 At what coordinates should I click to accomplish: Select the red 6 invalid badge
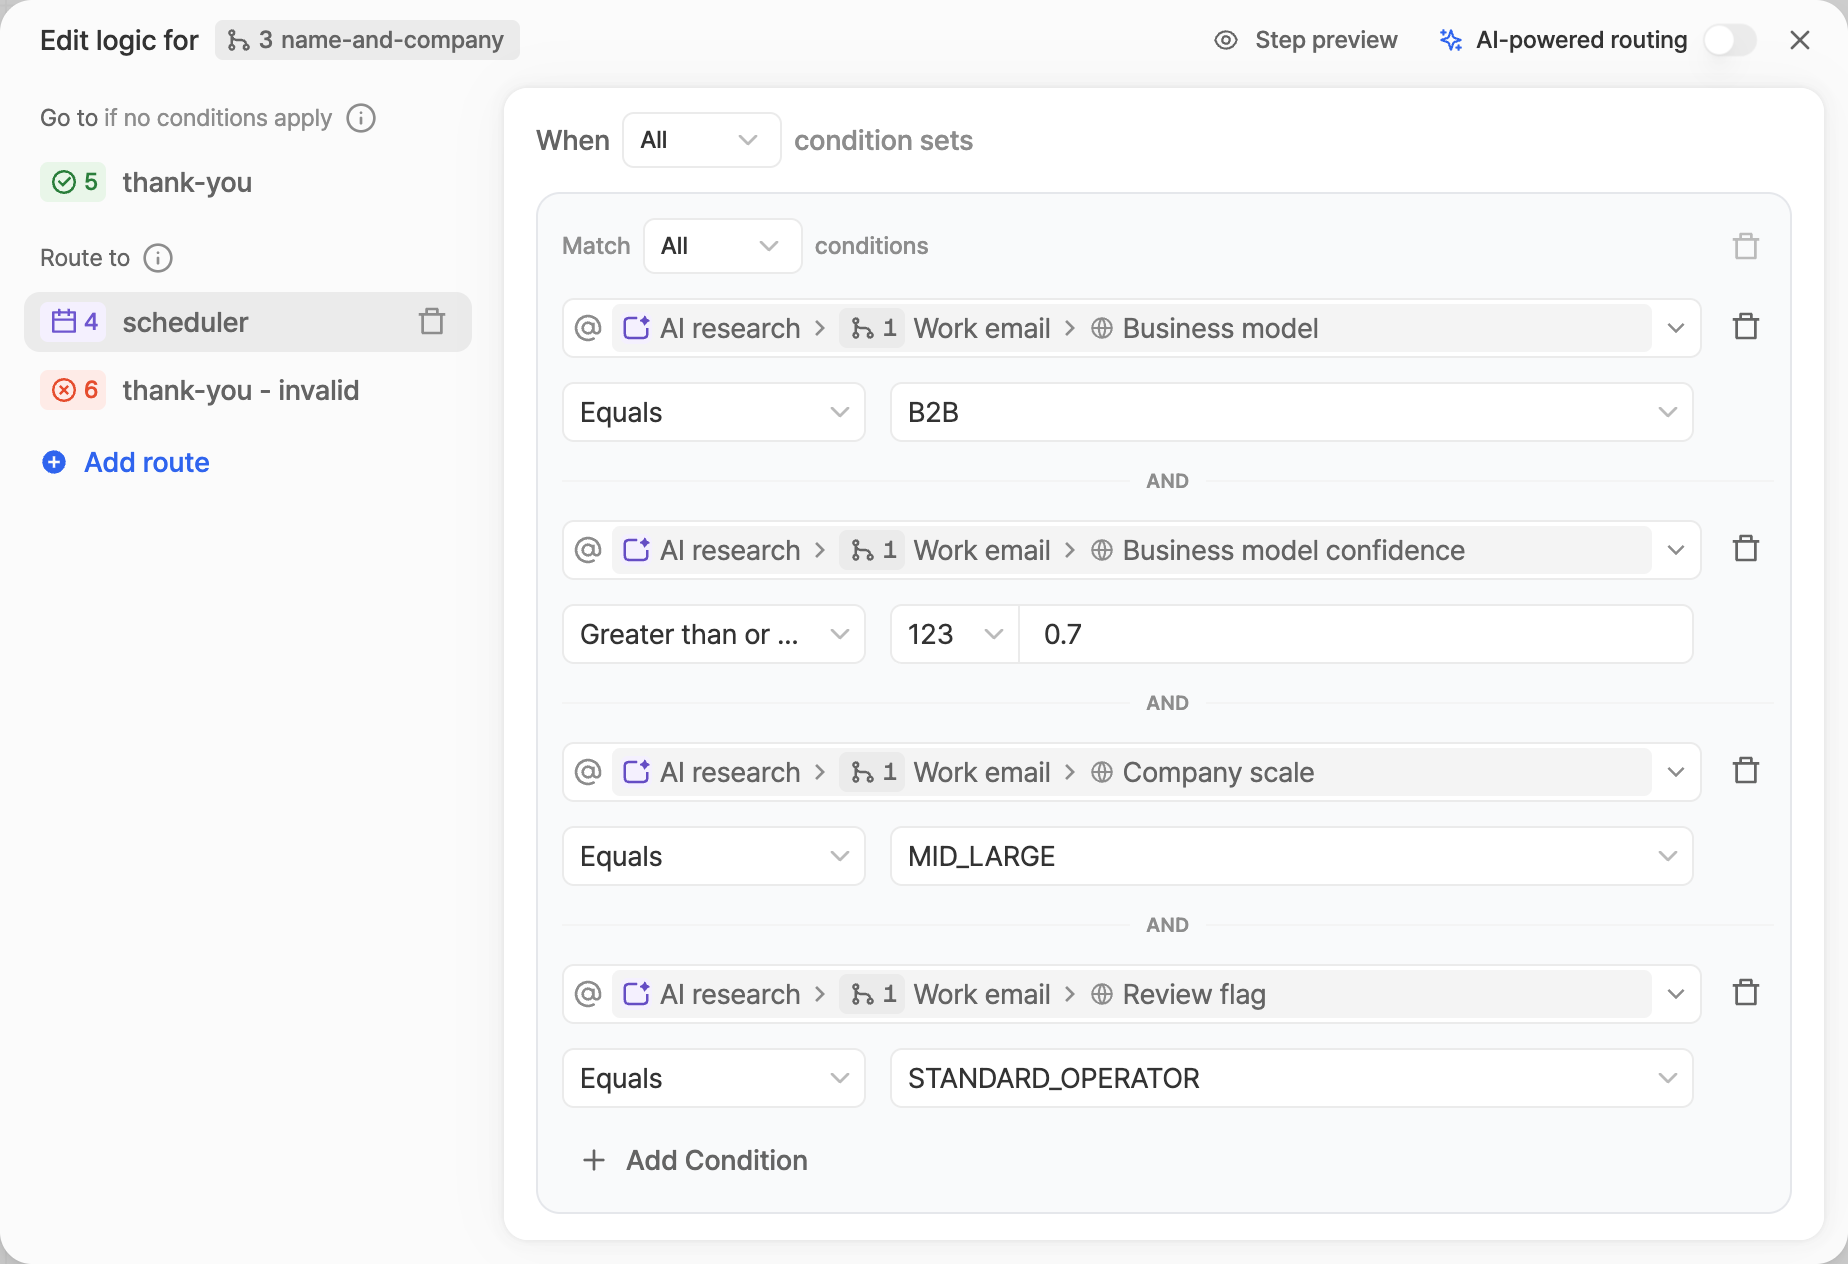[73, 390]
